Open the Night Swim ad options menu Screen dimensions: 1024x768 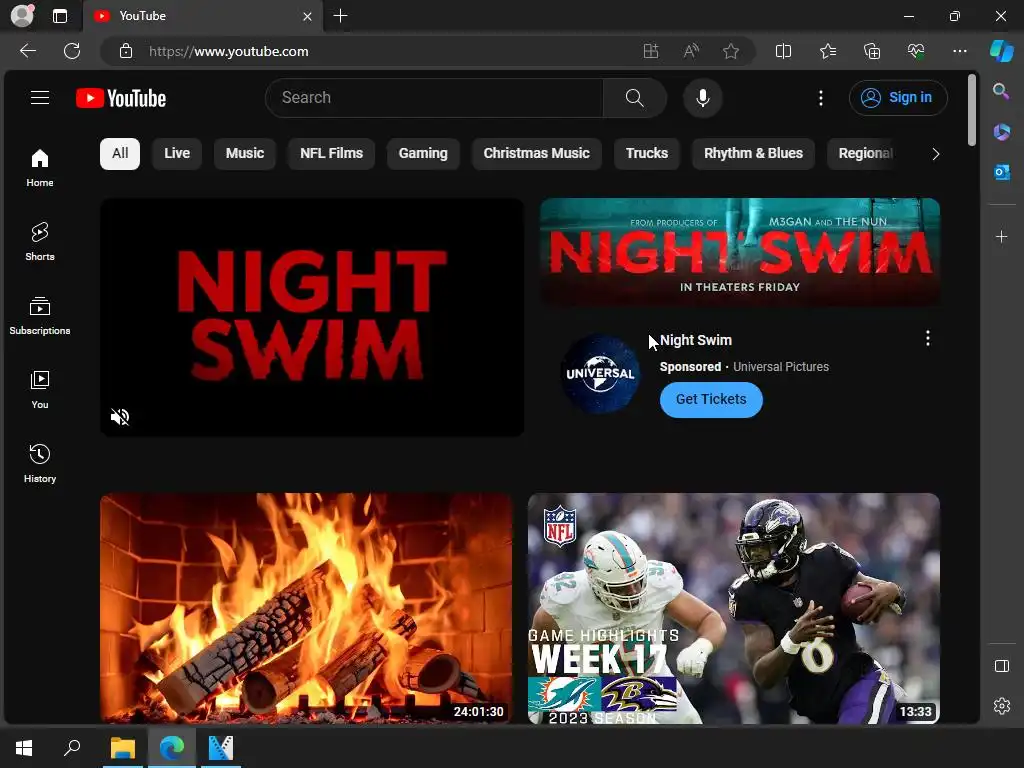tap(927, 338)
